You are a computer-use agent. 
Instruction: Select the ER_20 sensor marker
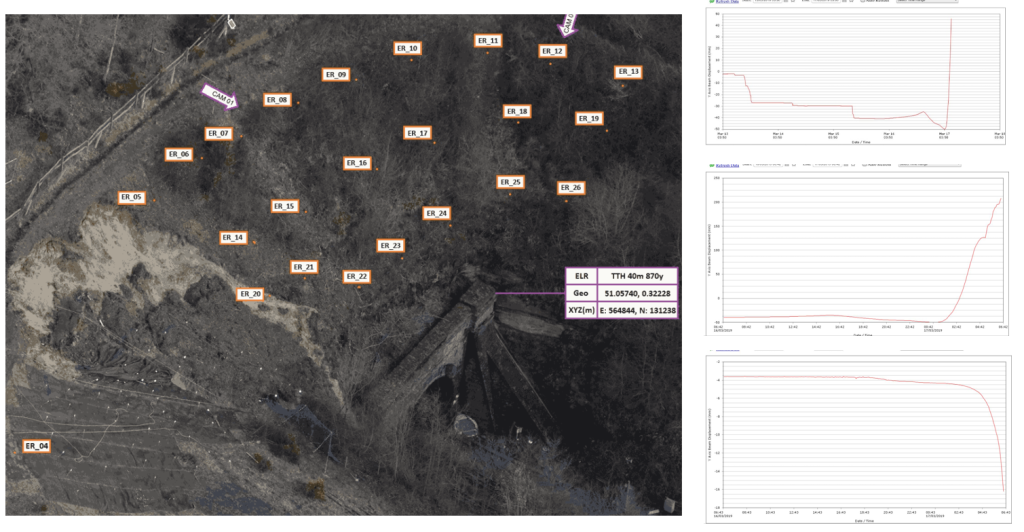coord(250,294)
